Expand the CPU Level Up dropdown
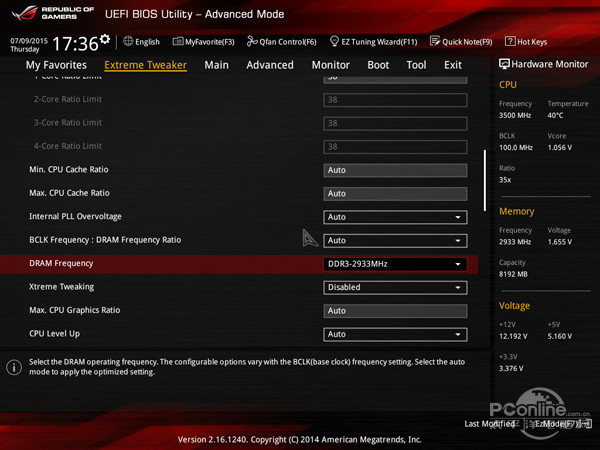The image size is (600, 450). coord(395,334)
